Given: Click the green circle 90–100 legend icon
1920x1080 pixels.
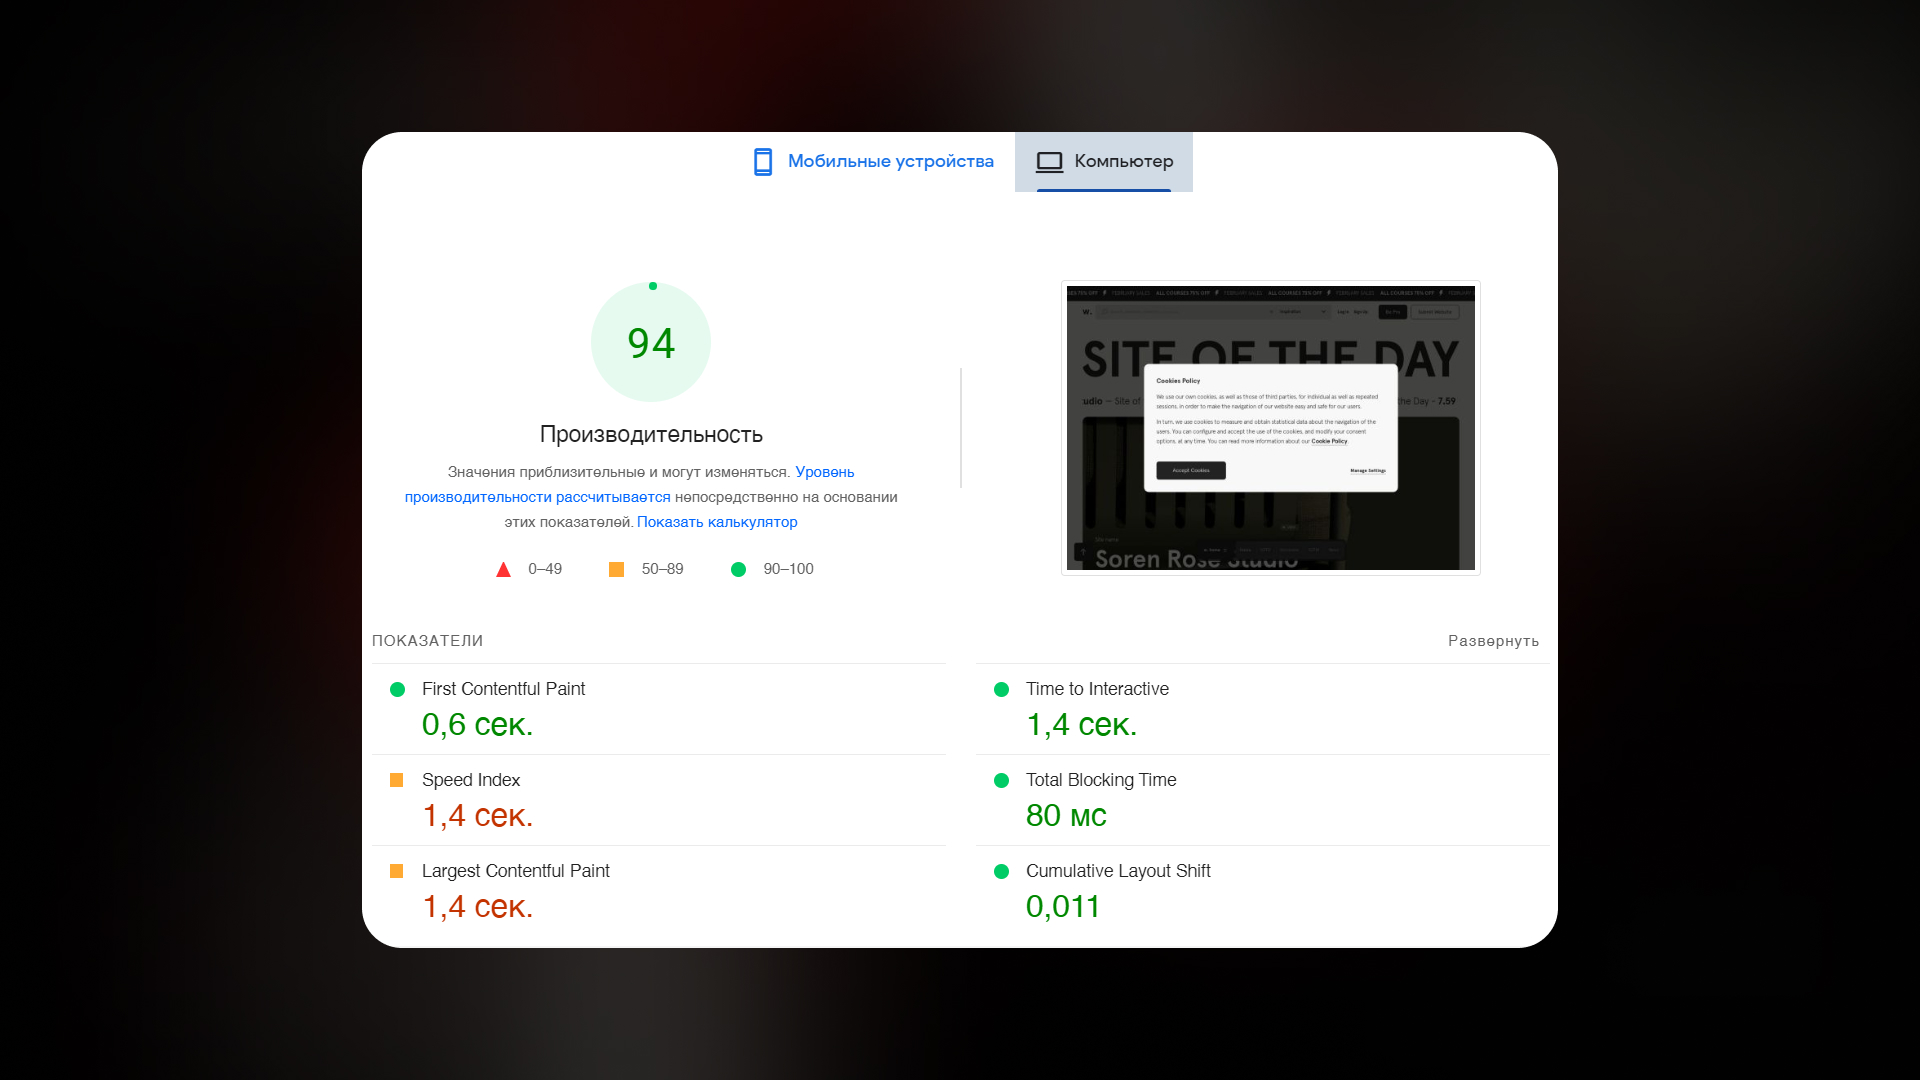Looking at the screenshot, I should point(738,569).
